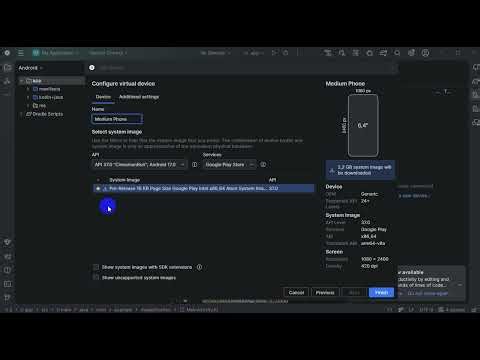Open the My Application project dropdown

[x=55, y=53]
